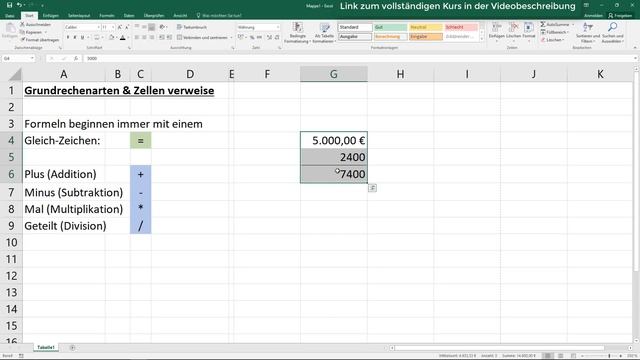Open Bedingte Formatierung menu
The height and width of the screenshot is (360, 640).
click(x=297, y=33)
